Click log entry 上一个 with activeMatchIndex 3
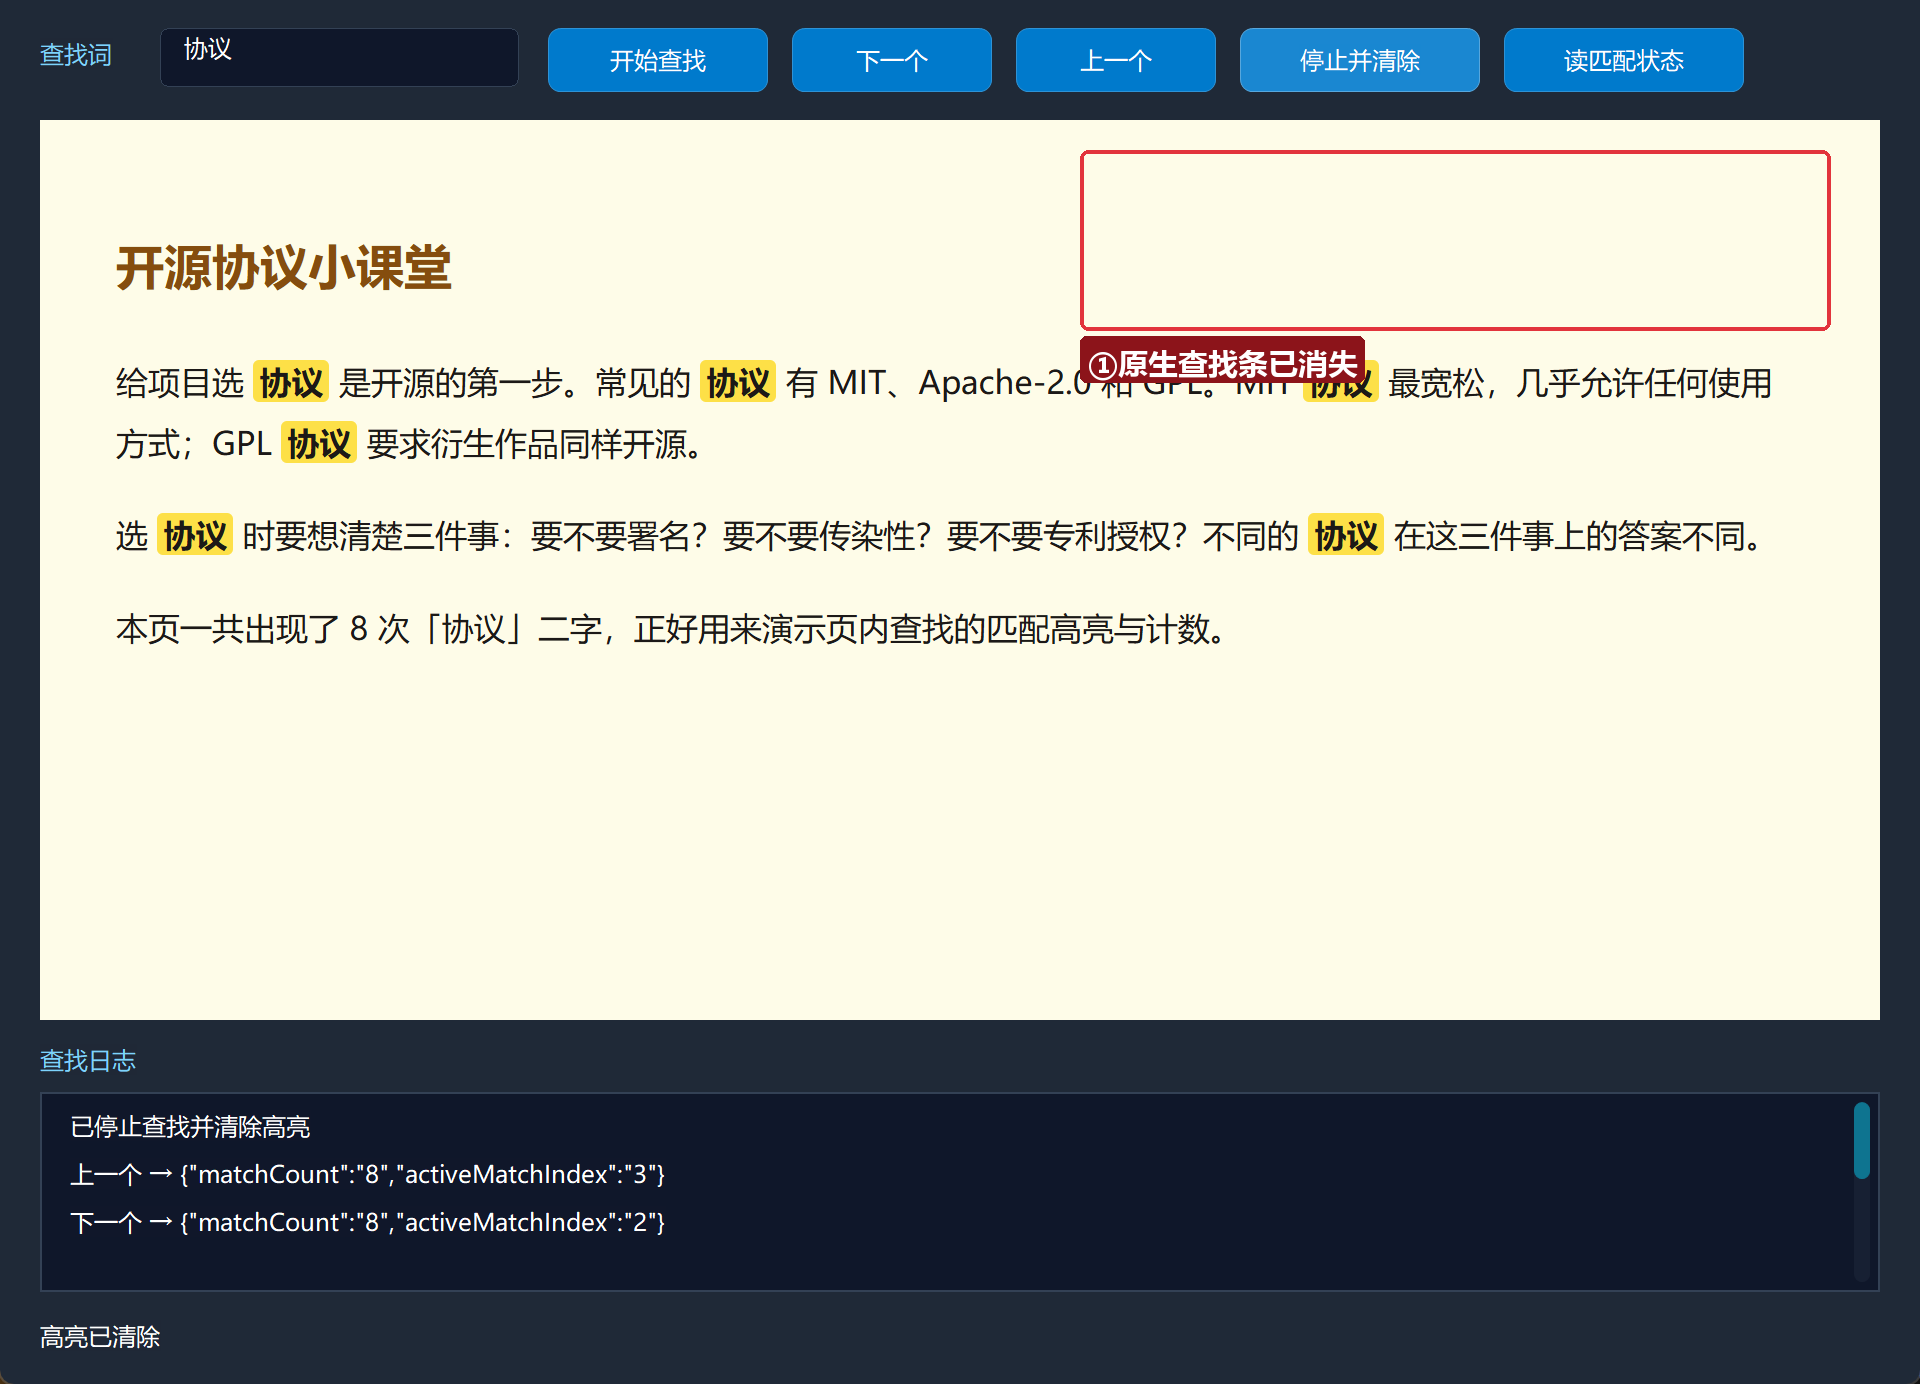 point(367,1174)
